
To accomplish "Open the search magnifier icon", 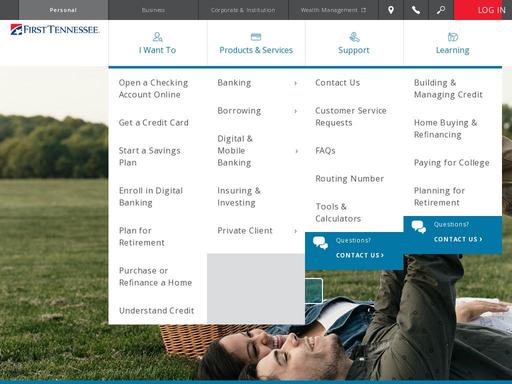I will tap(441, 10).
